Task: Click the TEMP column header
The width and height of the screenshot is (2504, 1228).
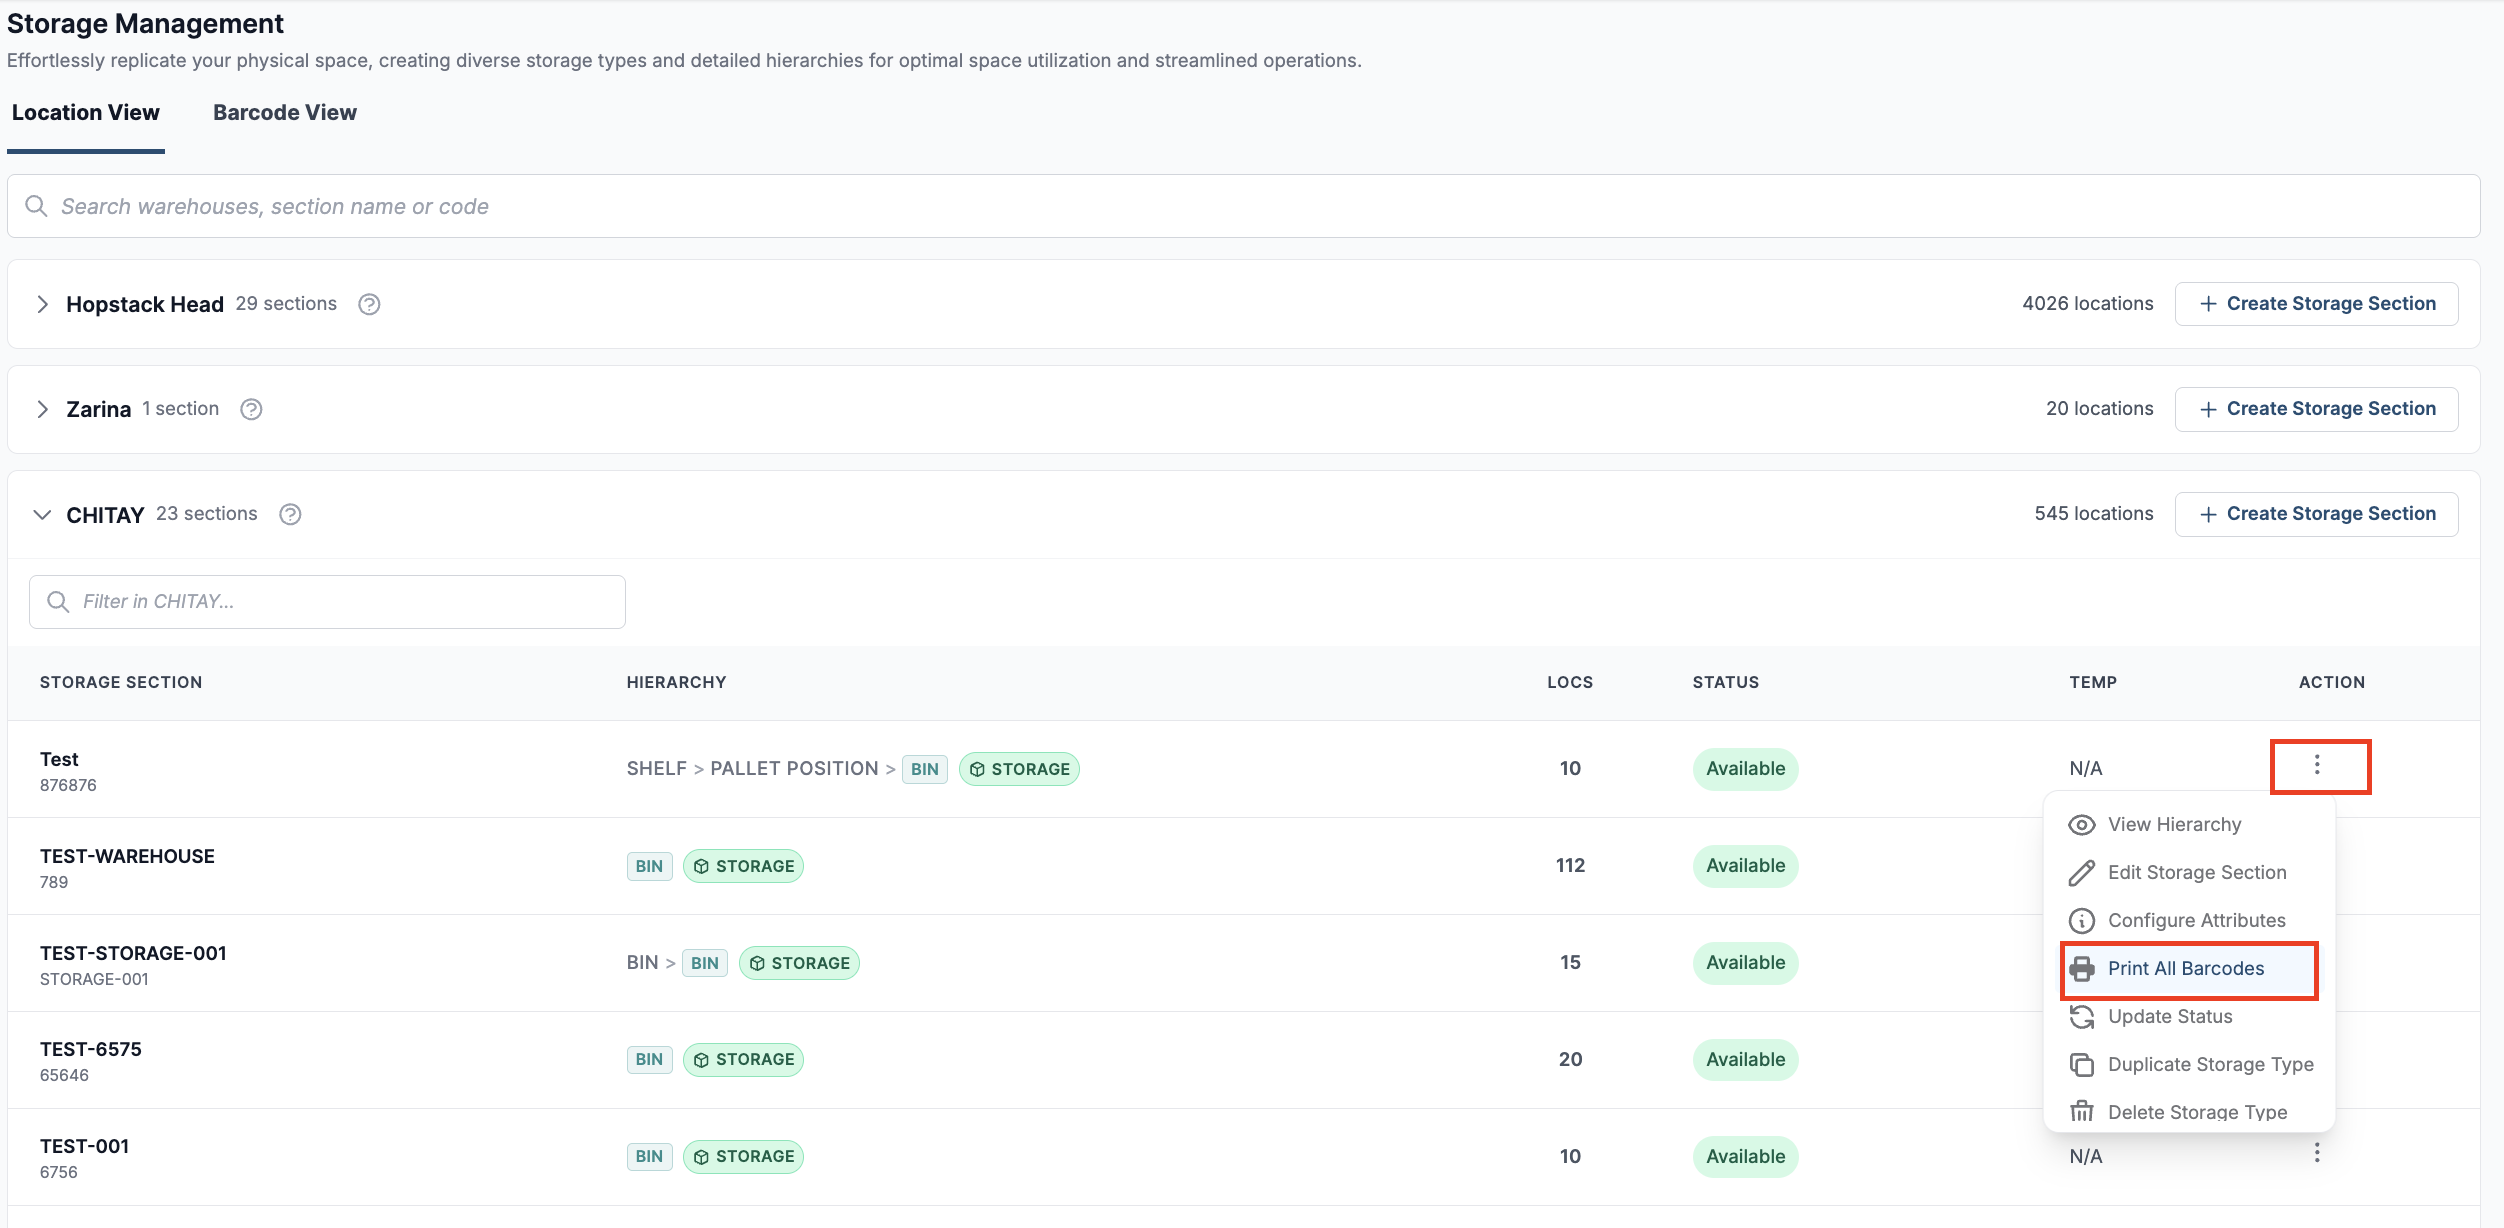Action: (x=2093, y=682)
